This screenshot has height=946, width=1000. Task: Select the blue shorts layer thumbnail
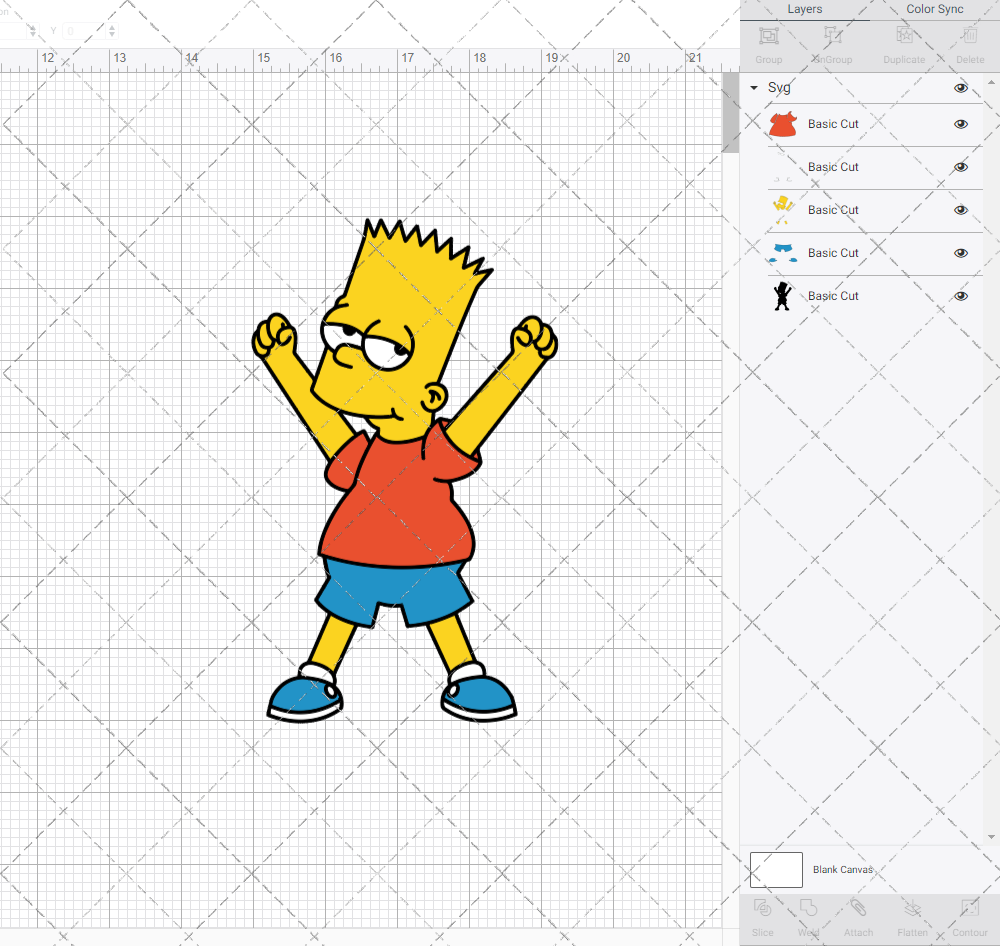pyautogui.click(x=783, y=253)
